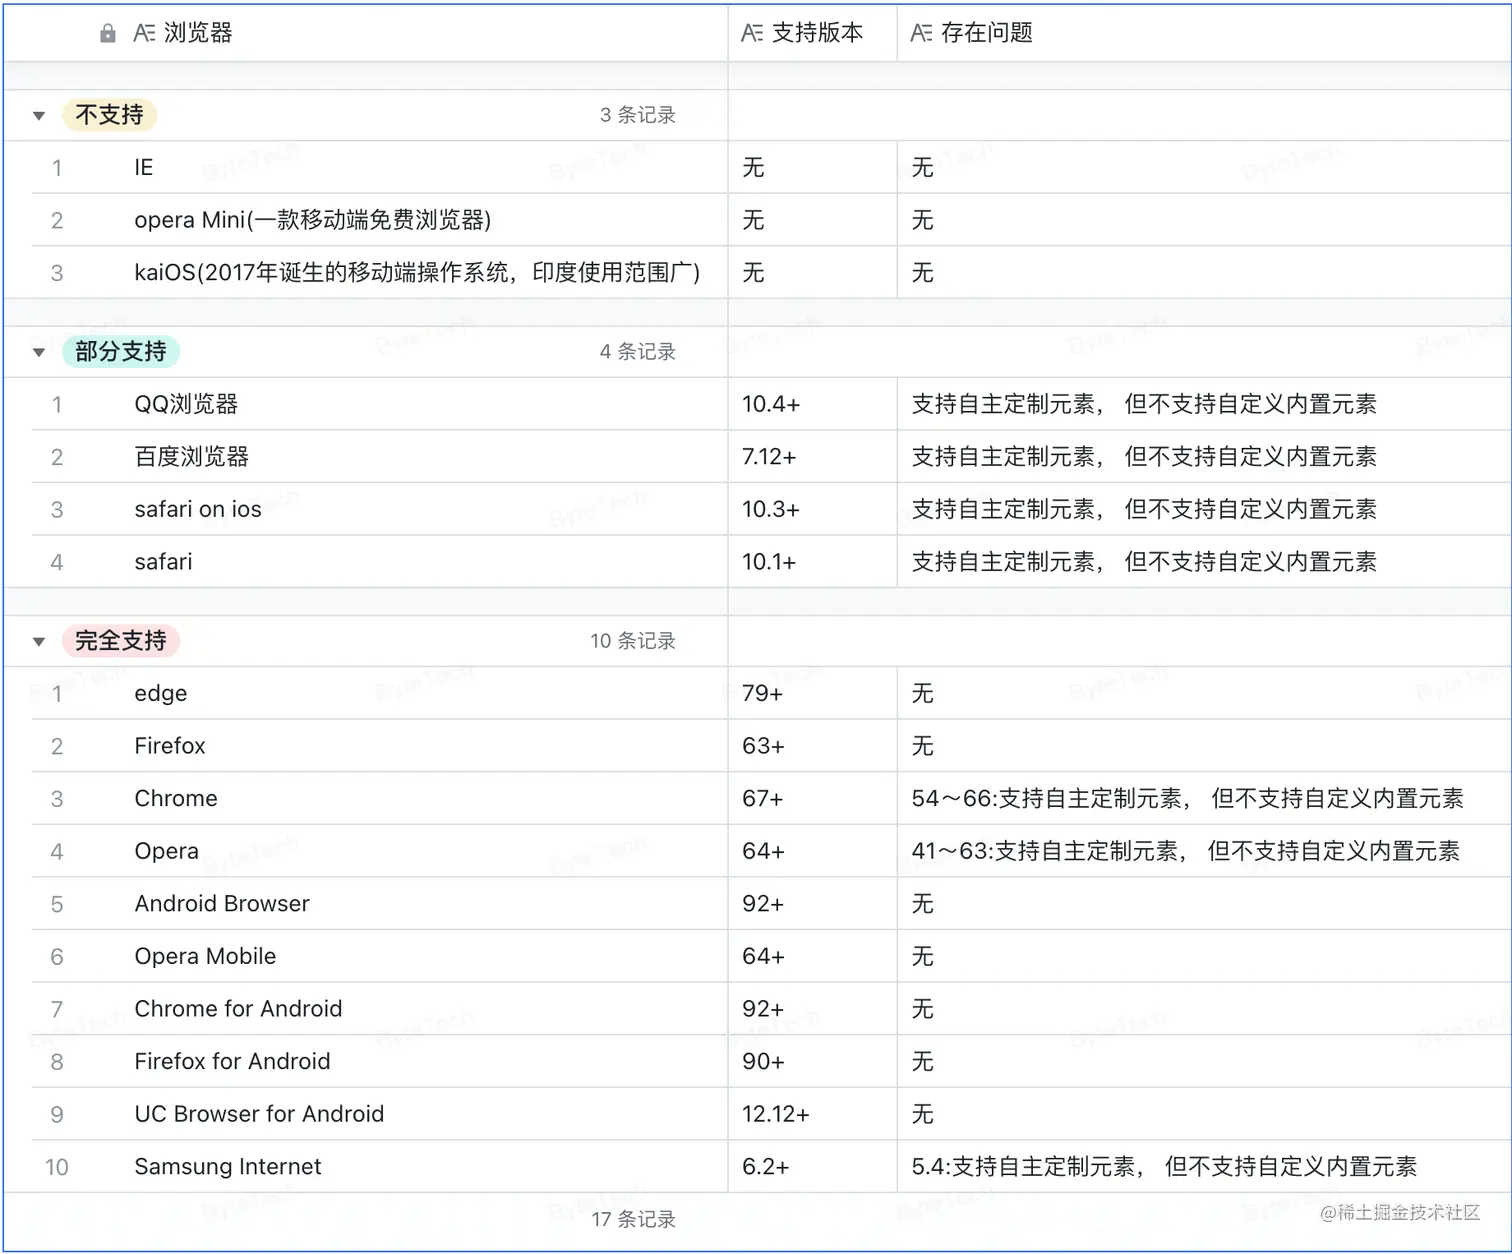Click the 部分支持 group tag
Screen dimensions: 1512x1254
point(121,352)
